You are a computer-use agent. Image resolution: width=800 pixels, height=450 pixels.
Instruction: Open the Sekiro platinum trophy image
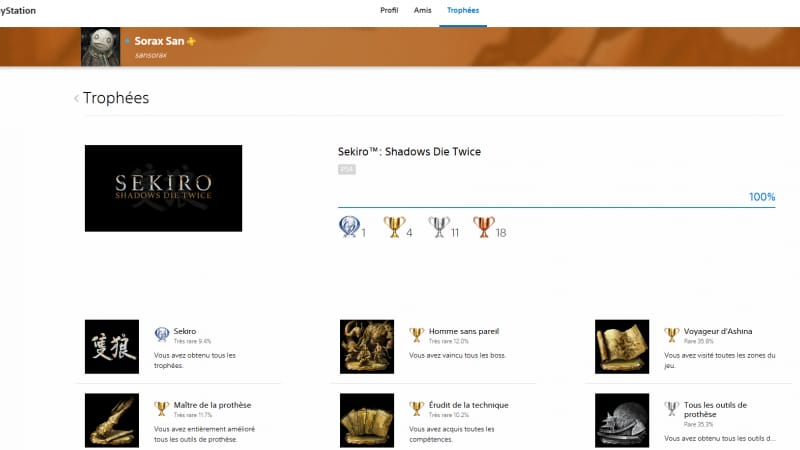[x=112, y=347]
